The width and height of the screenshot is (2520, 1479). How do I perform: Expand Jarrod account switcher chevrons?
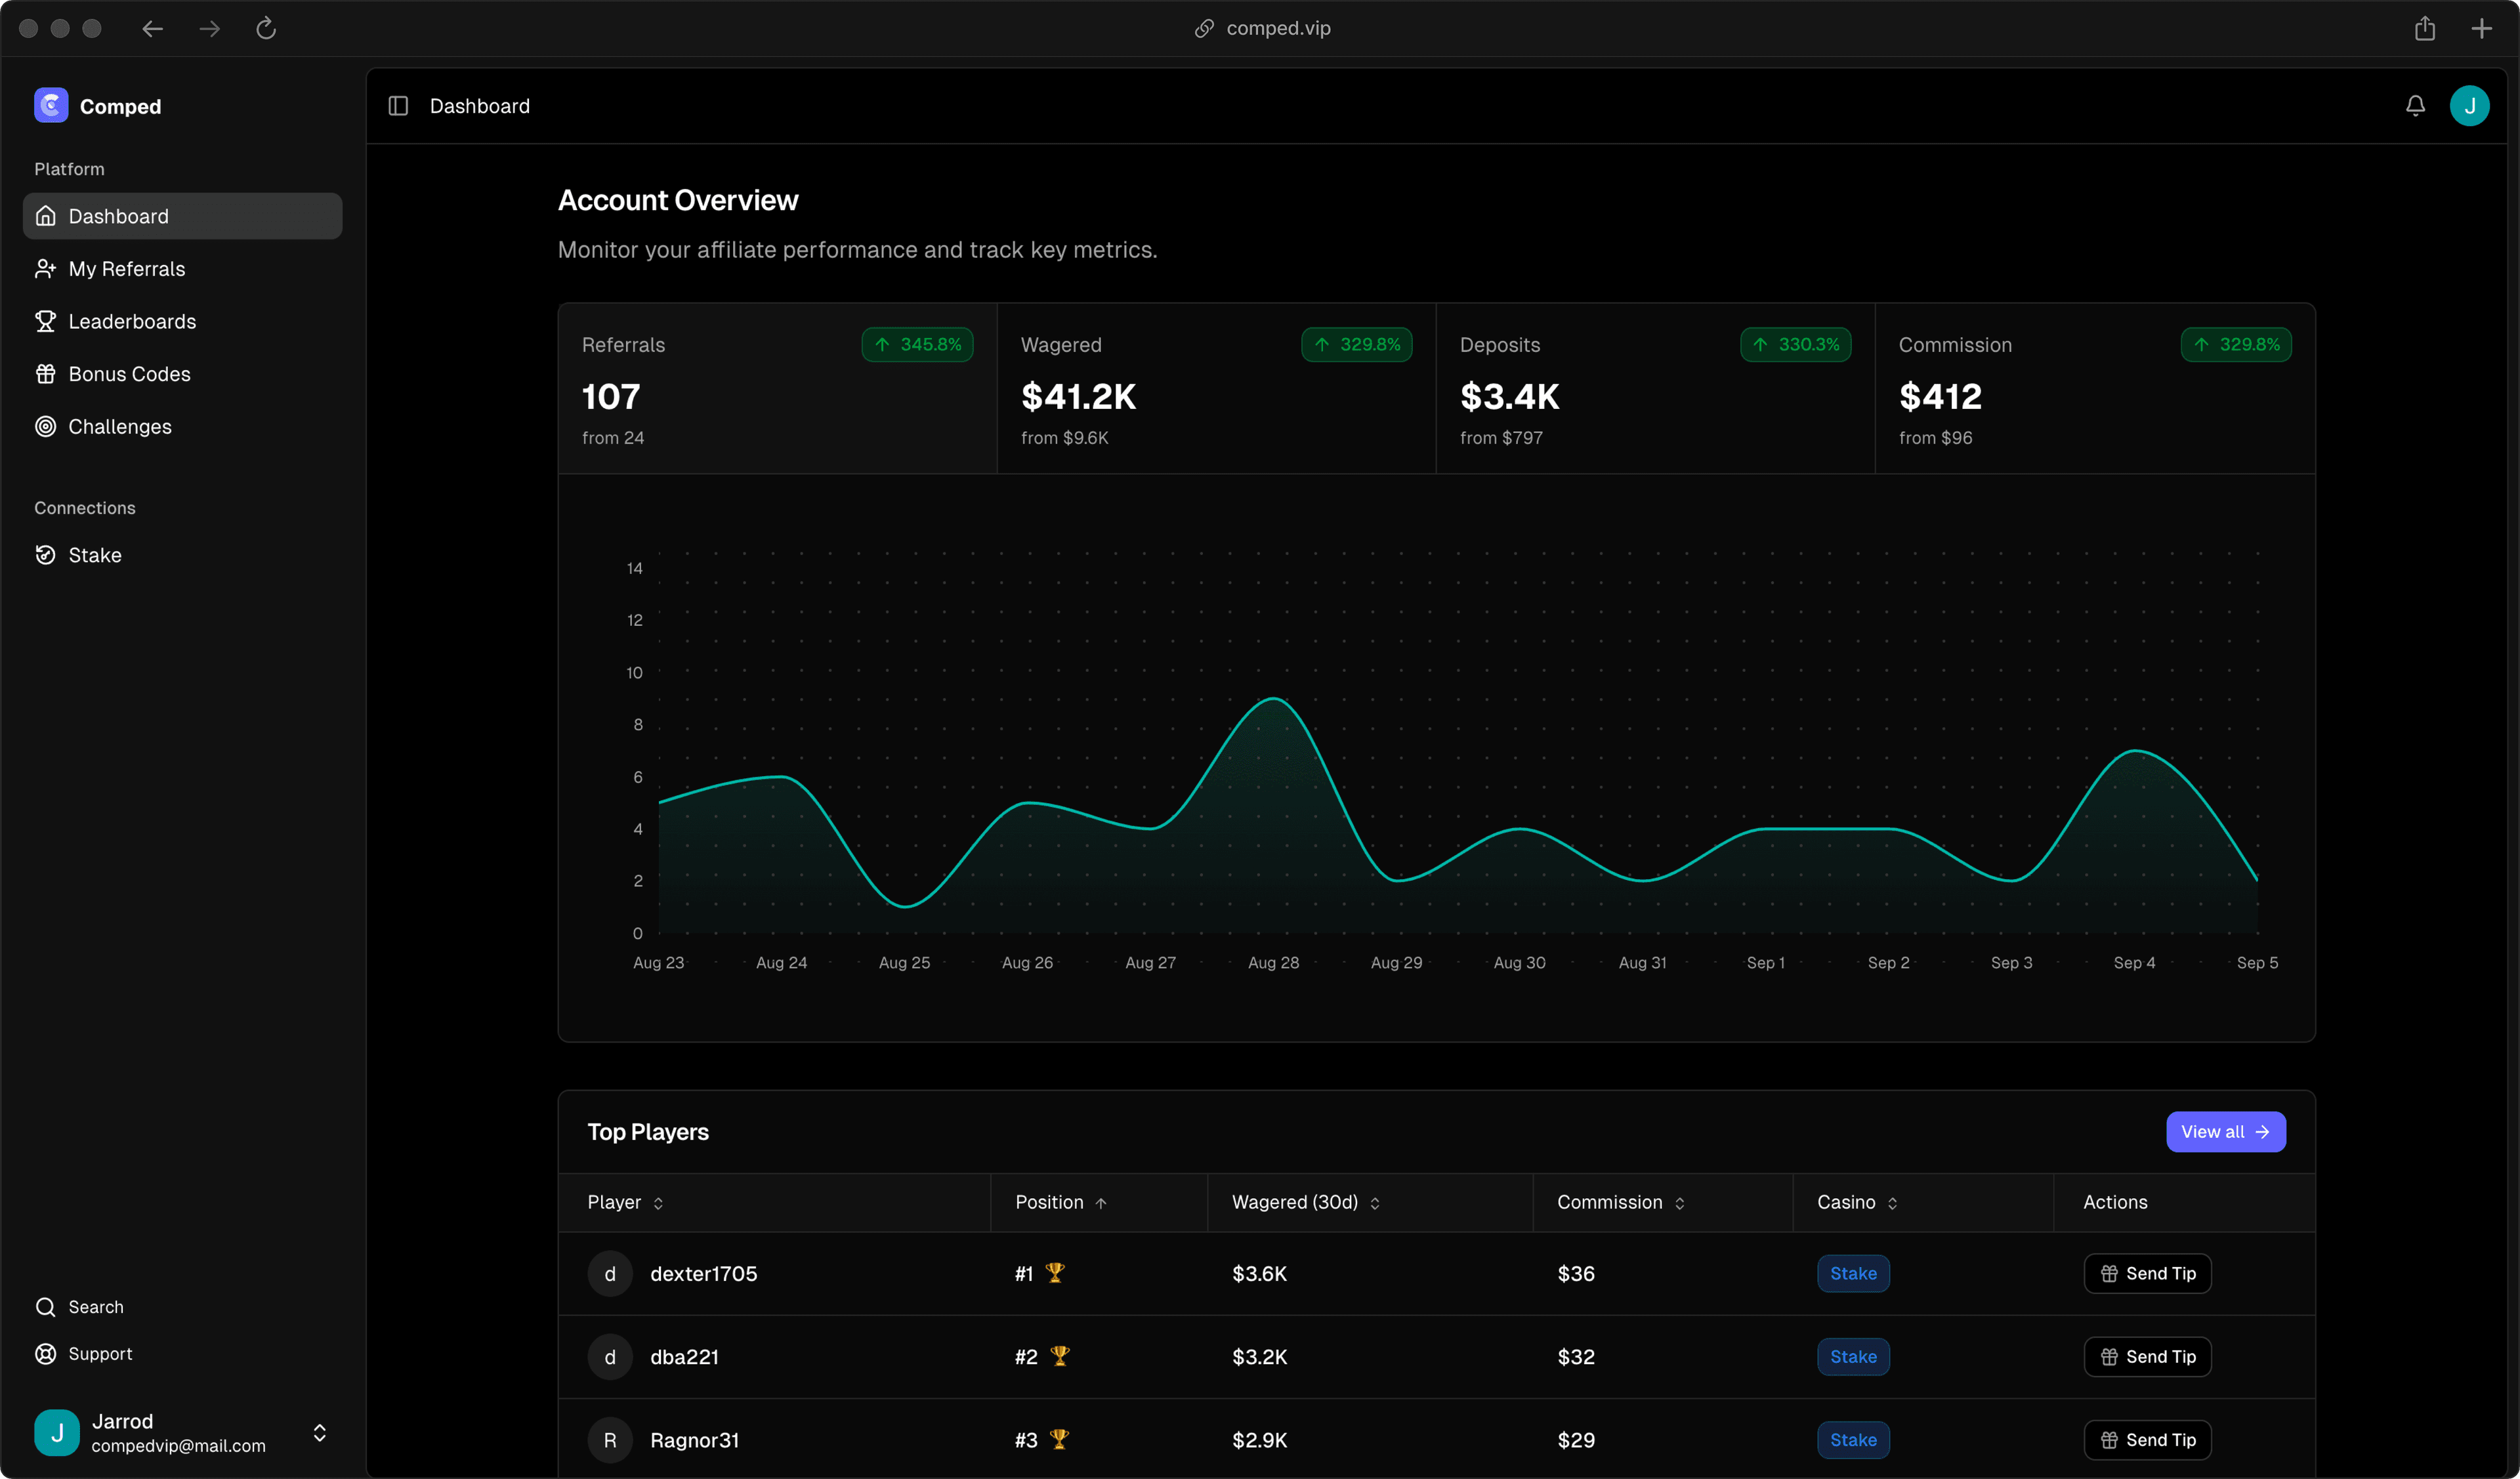click(x=319, y=1433)
